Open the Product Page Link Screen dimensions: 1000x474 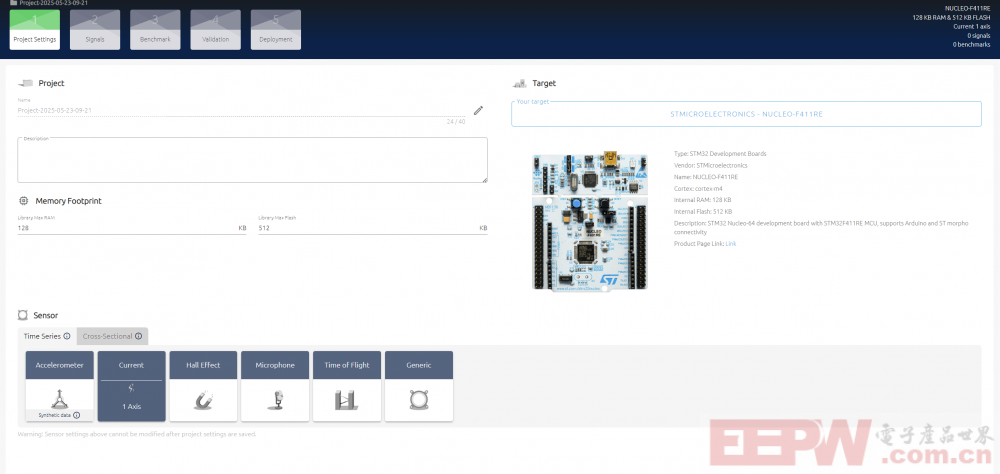[x=731, y=244]
